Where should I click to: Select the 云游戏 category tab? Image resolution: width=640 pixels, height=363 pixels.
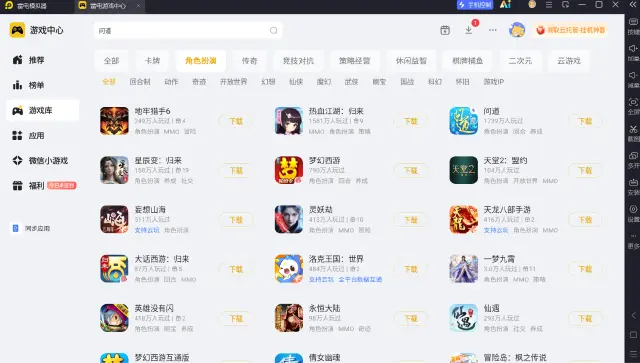point(569,61)
